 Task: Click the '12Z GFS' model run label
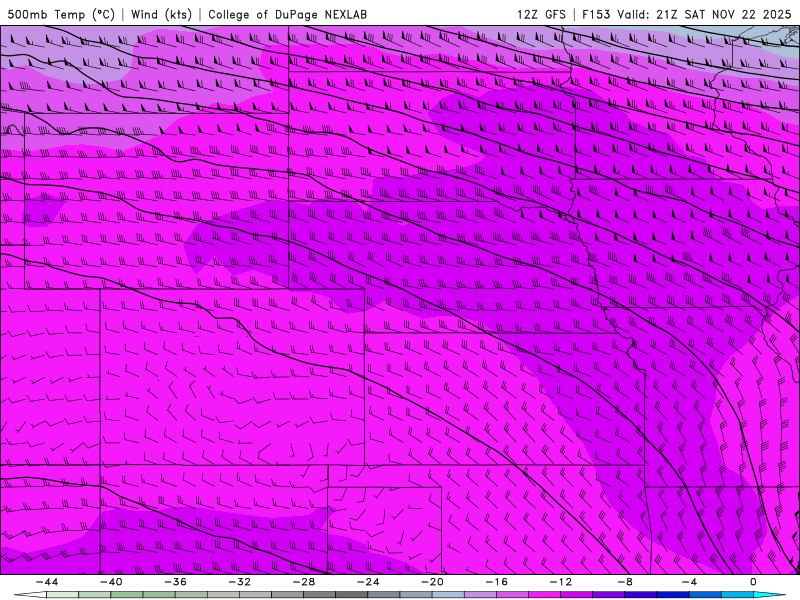coord(541,14)
